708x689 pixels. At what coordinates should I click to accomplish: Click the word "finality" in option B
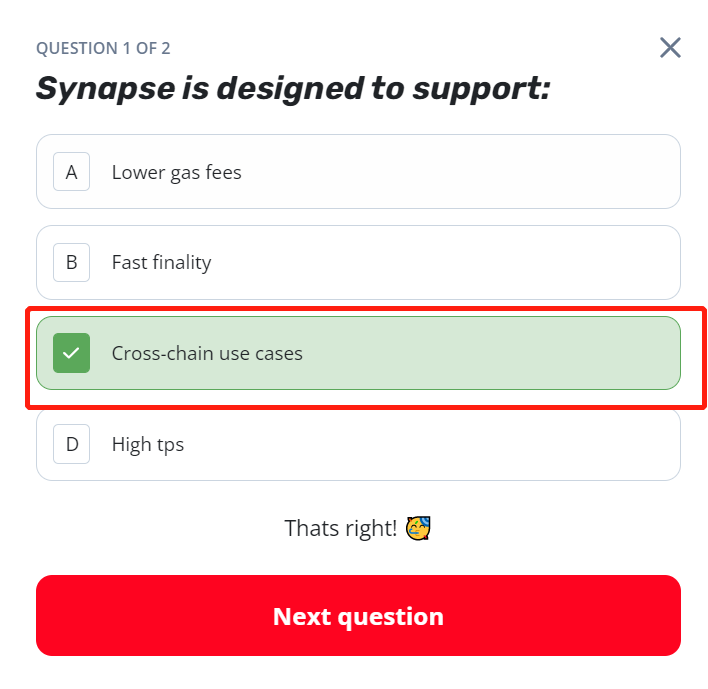coord(182,262)
